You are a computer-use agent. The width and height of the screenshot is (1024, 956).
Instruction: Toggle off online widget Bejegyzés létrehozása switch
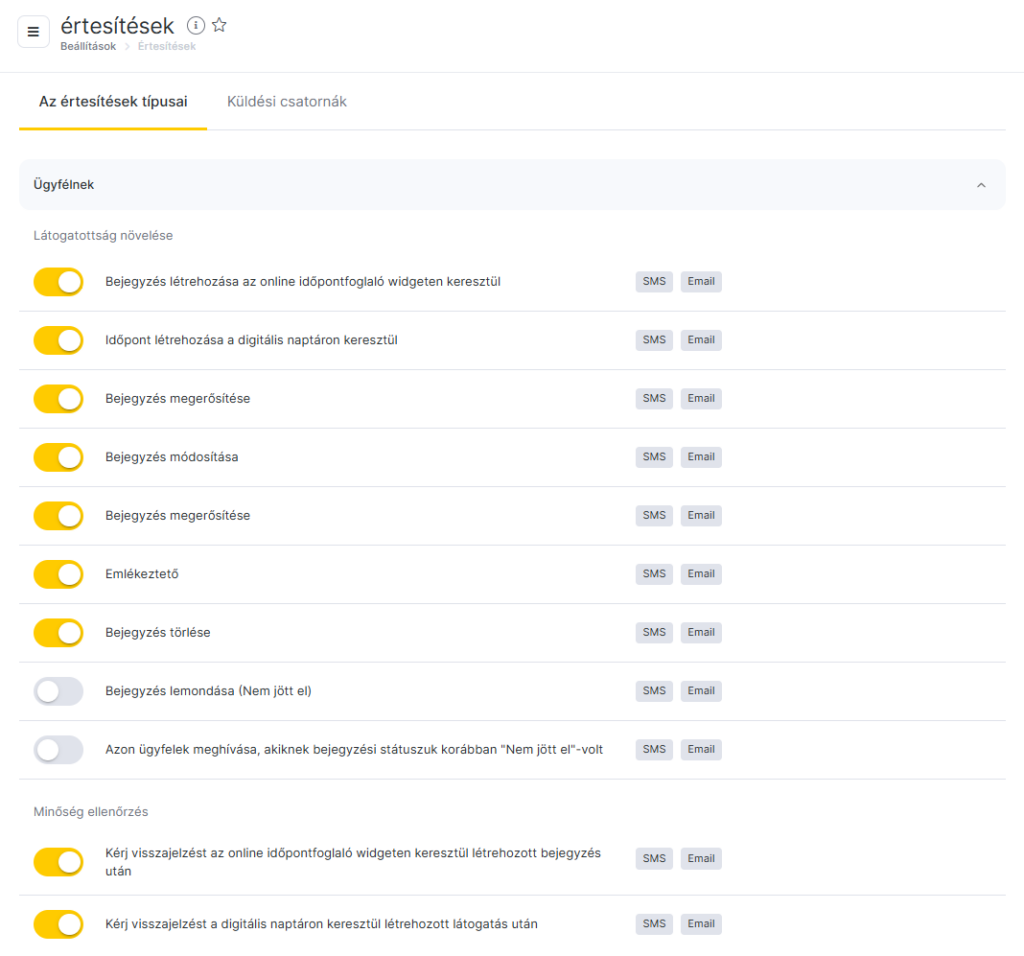click(x=59, y=282)
